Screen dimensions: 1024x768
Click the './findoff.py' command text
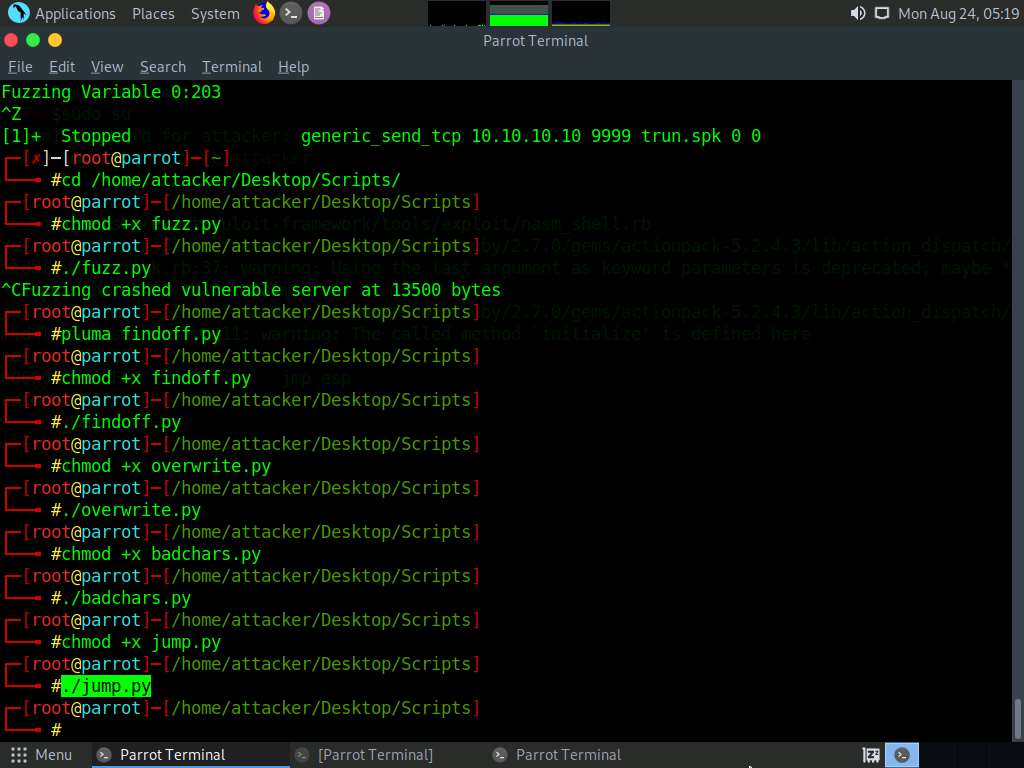[x=121, y=422]
